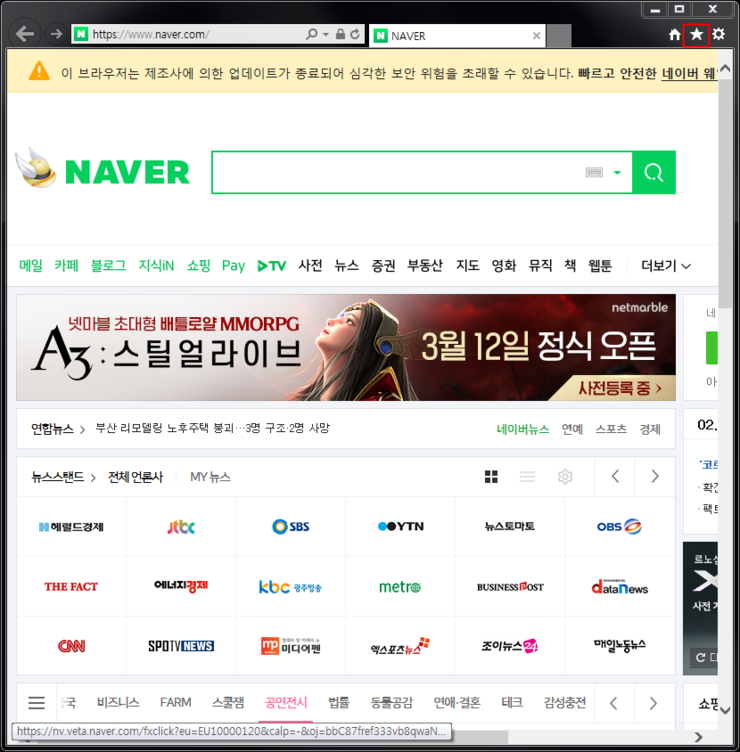Open the metro press logo

pos(400,587)
